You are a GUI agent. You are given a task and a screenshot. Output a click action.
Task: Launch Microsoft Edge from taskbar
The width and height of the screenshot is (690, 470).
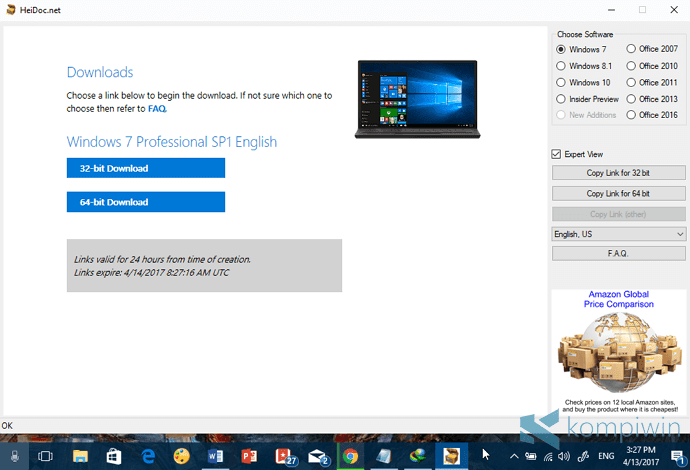point(148,456)
